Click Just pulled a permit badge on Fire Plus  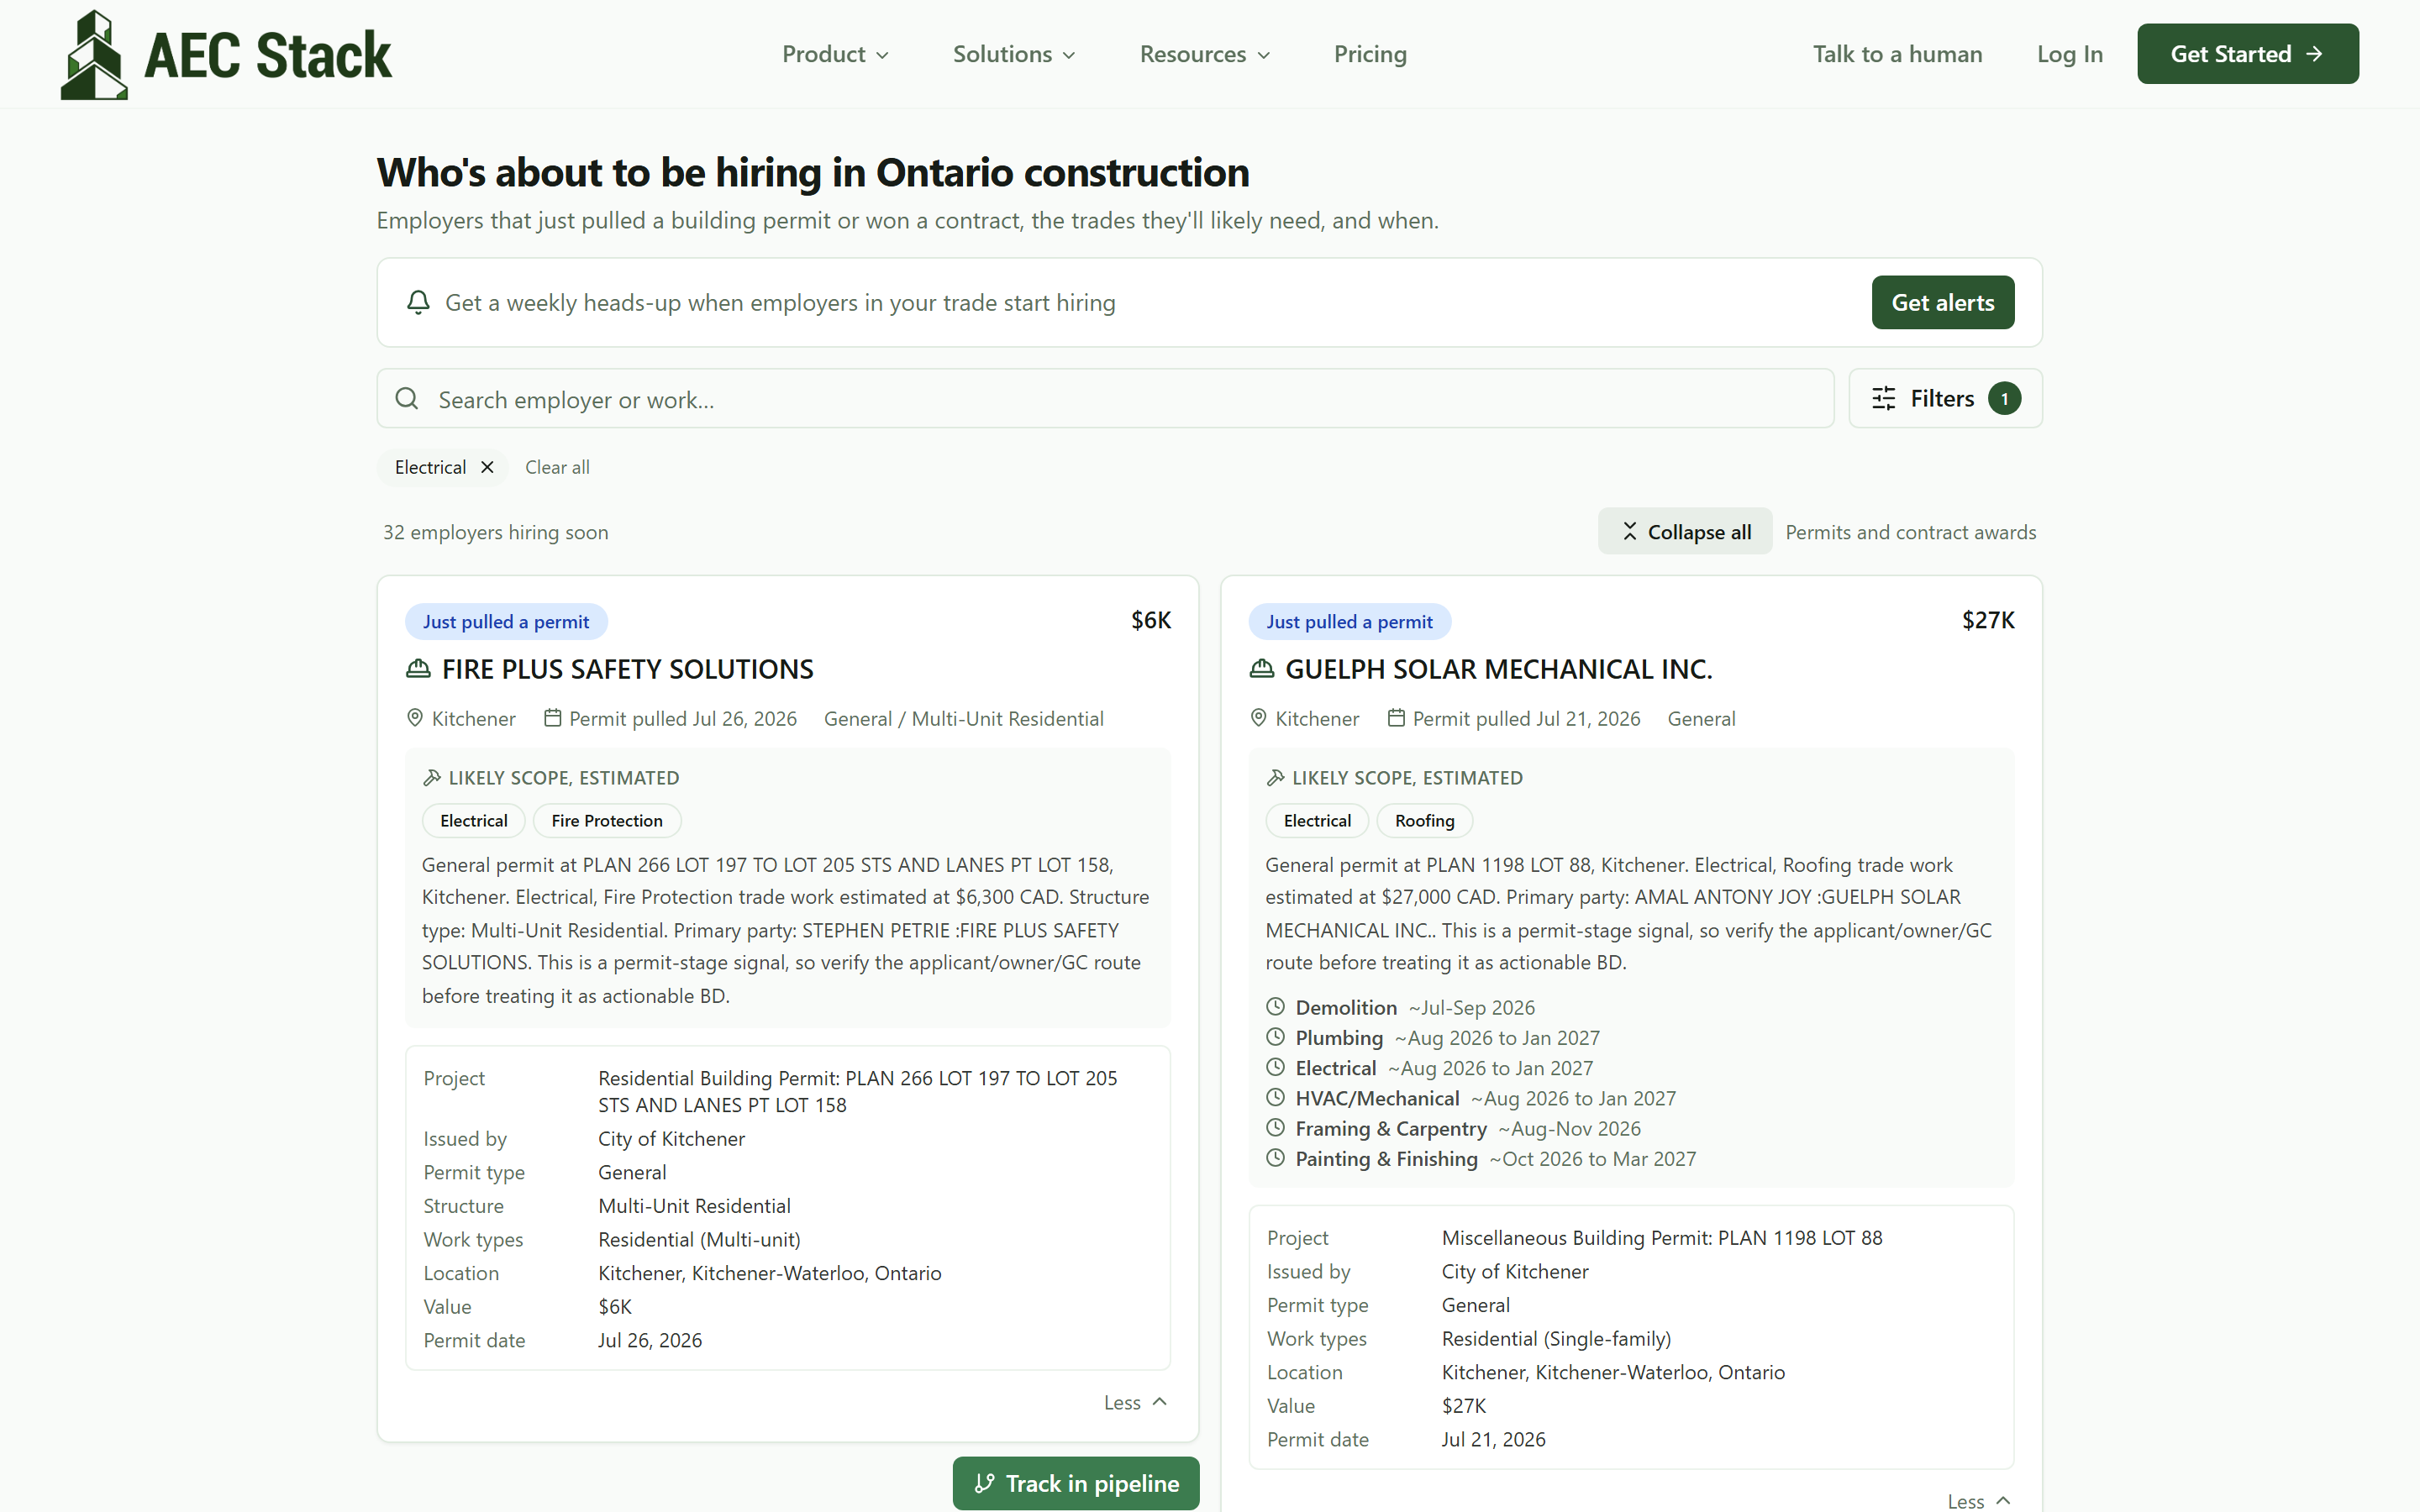(506, 621)
